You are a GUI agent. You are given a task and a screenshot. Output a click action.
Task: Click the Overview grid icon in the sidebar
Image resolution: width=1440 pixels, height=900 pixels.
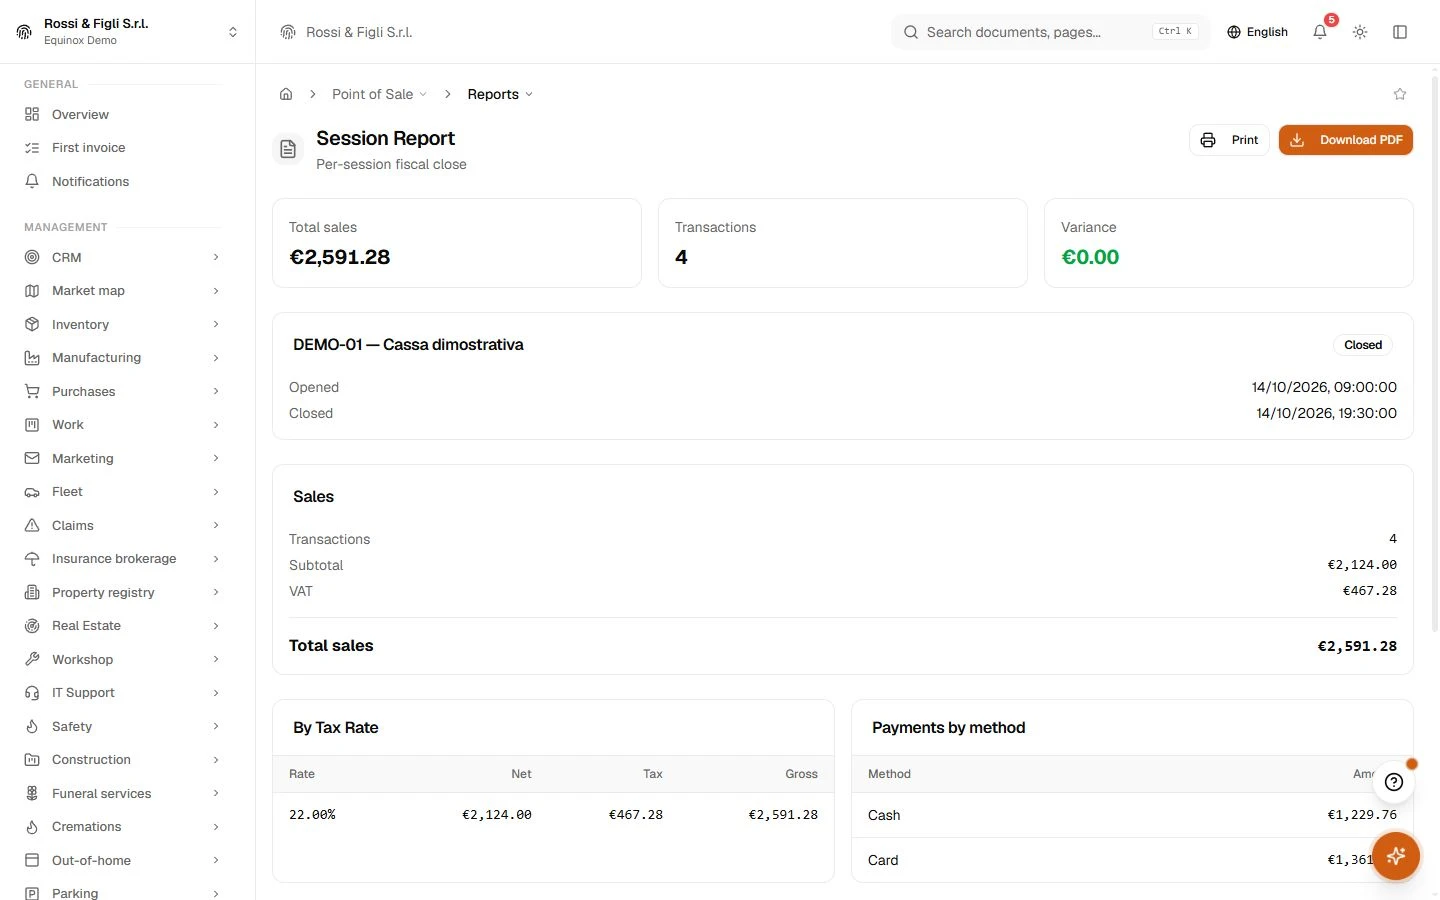tap(32, 114)
